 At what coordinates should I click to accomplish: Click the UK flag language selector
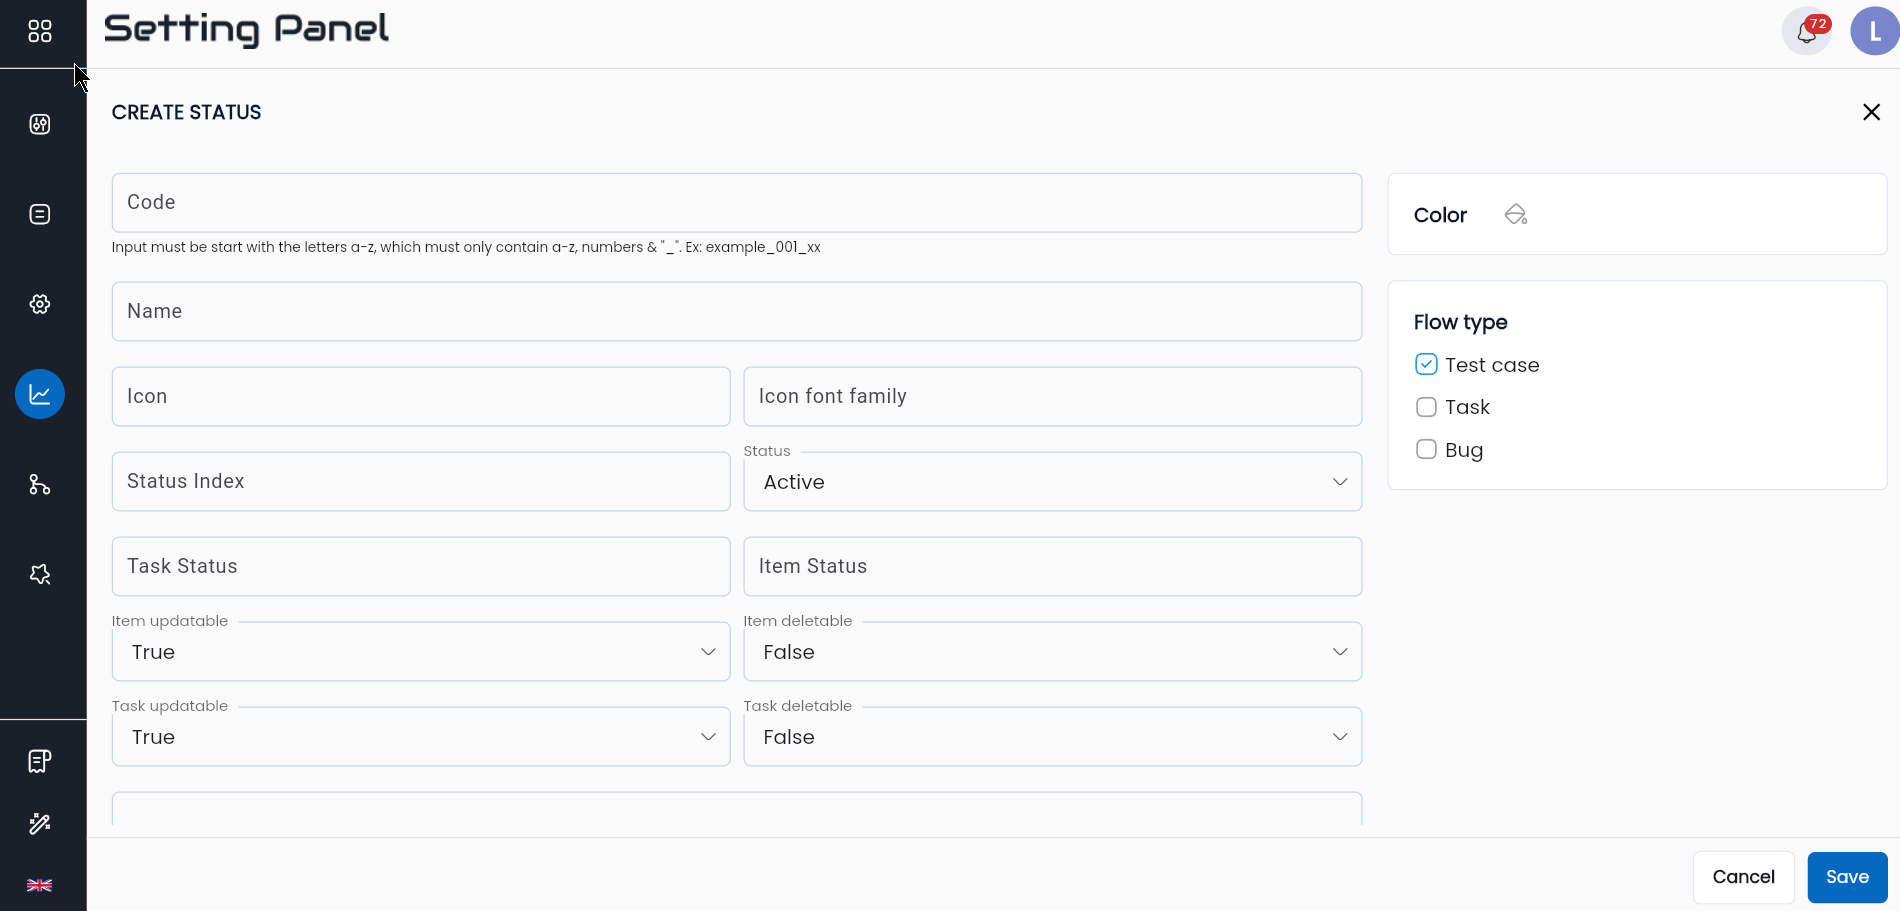(39, 884)
